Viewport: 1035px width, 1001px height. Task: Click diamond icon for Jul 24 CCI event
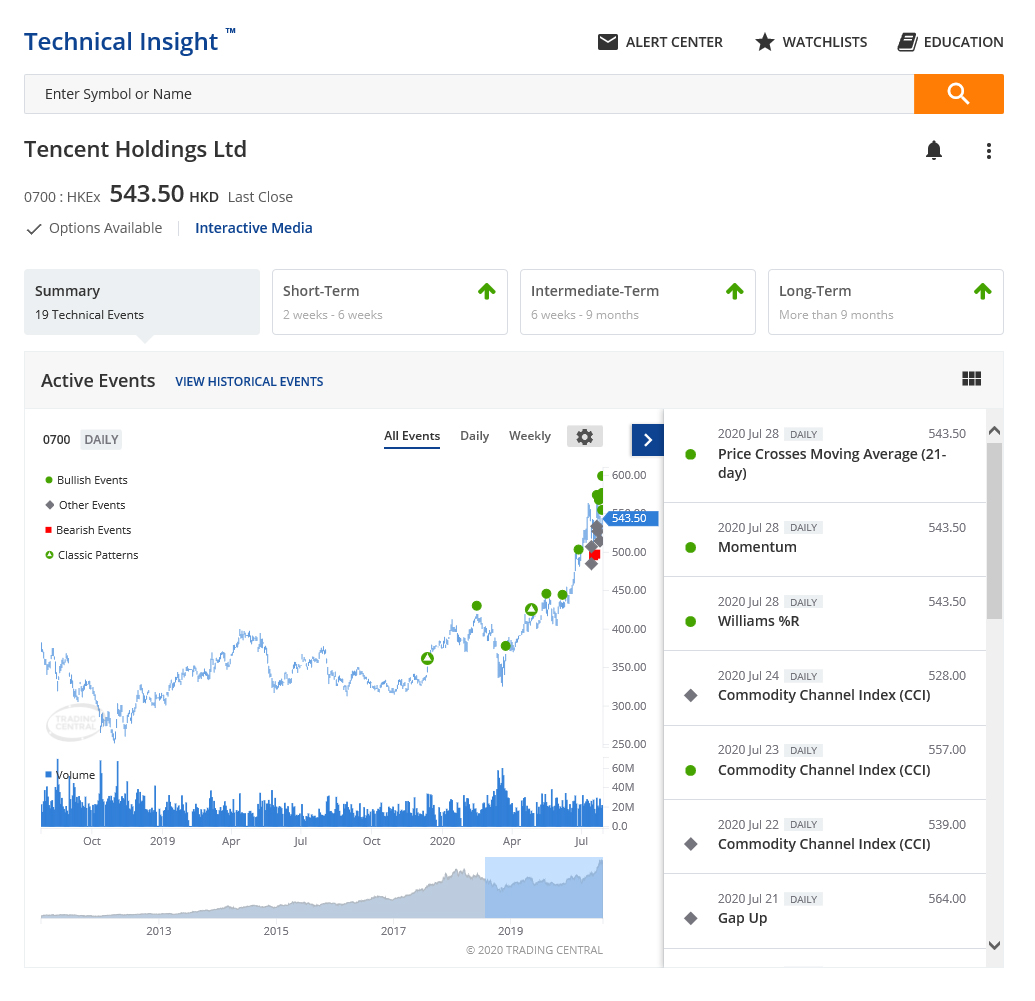[x=690, y=695]
